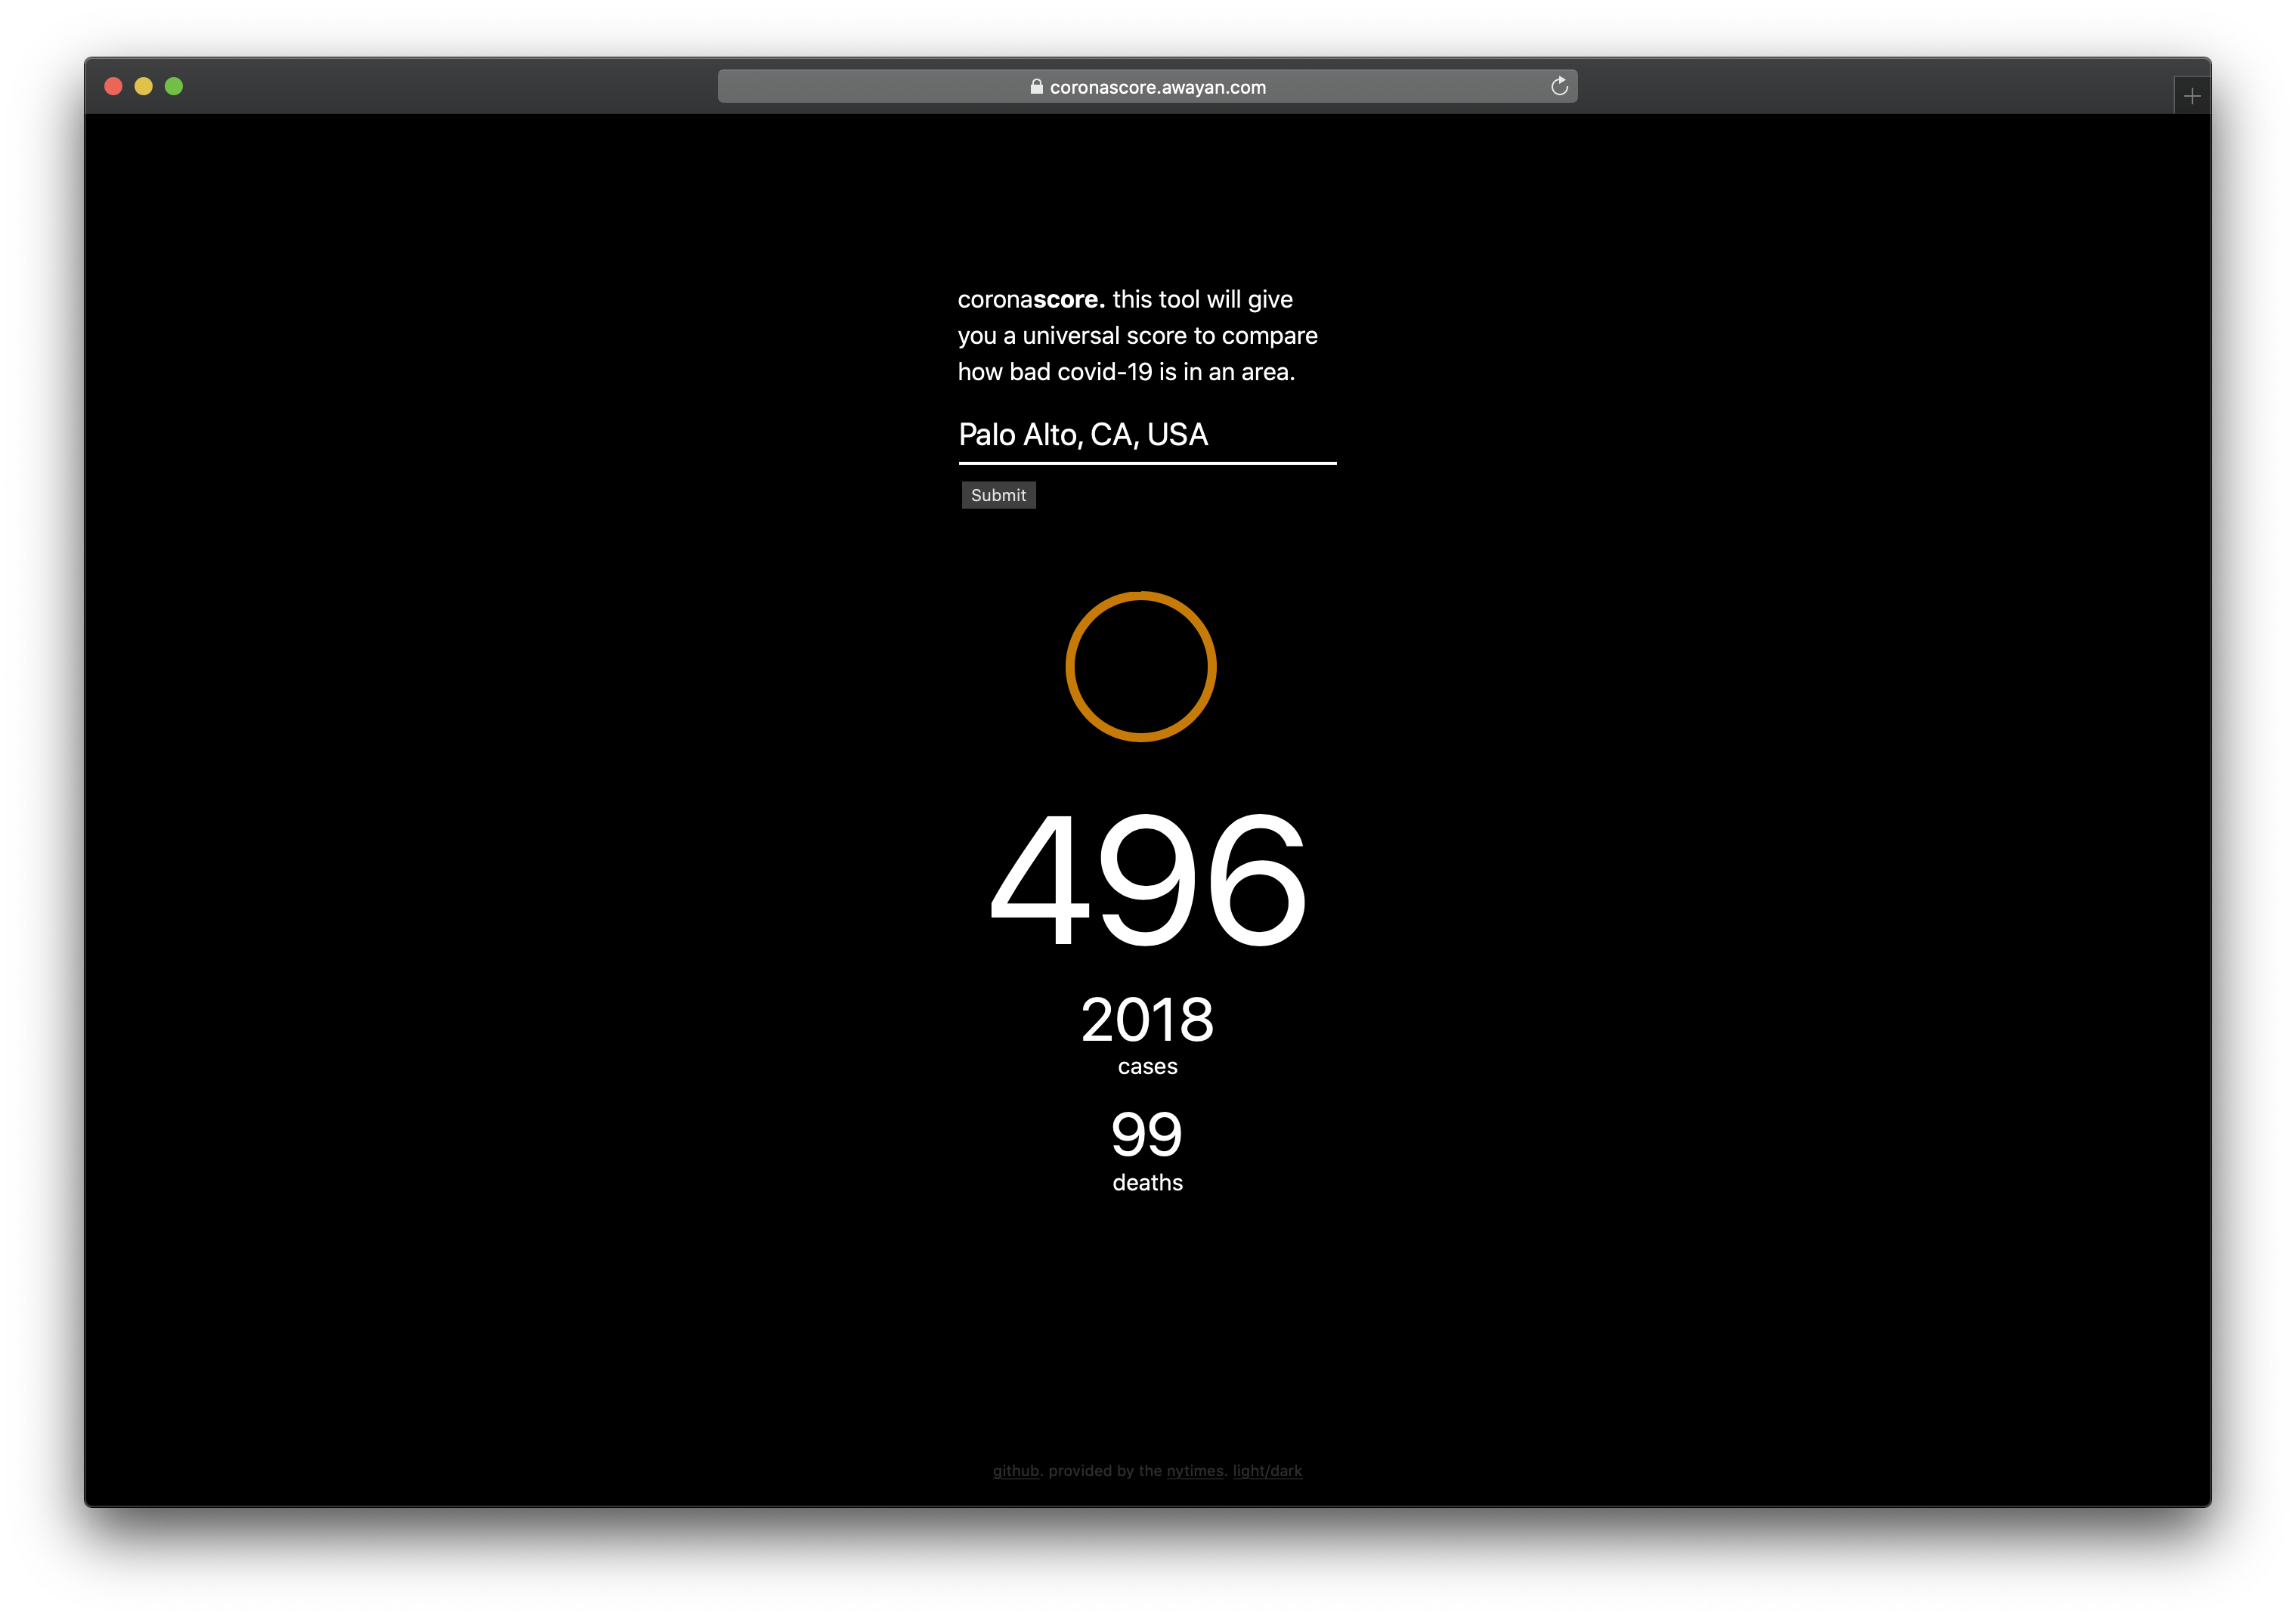Click the coronascore.awayan.com URL text
The image size is (2296, 1619).
tap(1157, 87)
